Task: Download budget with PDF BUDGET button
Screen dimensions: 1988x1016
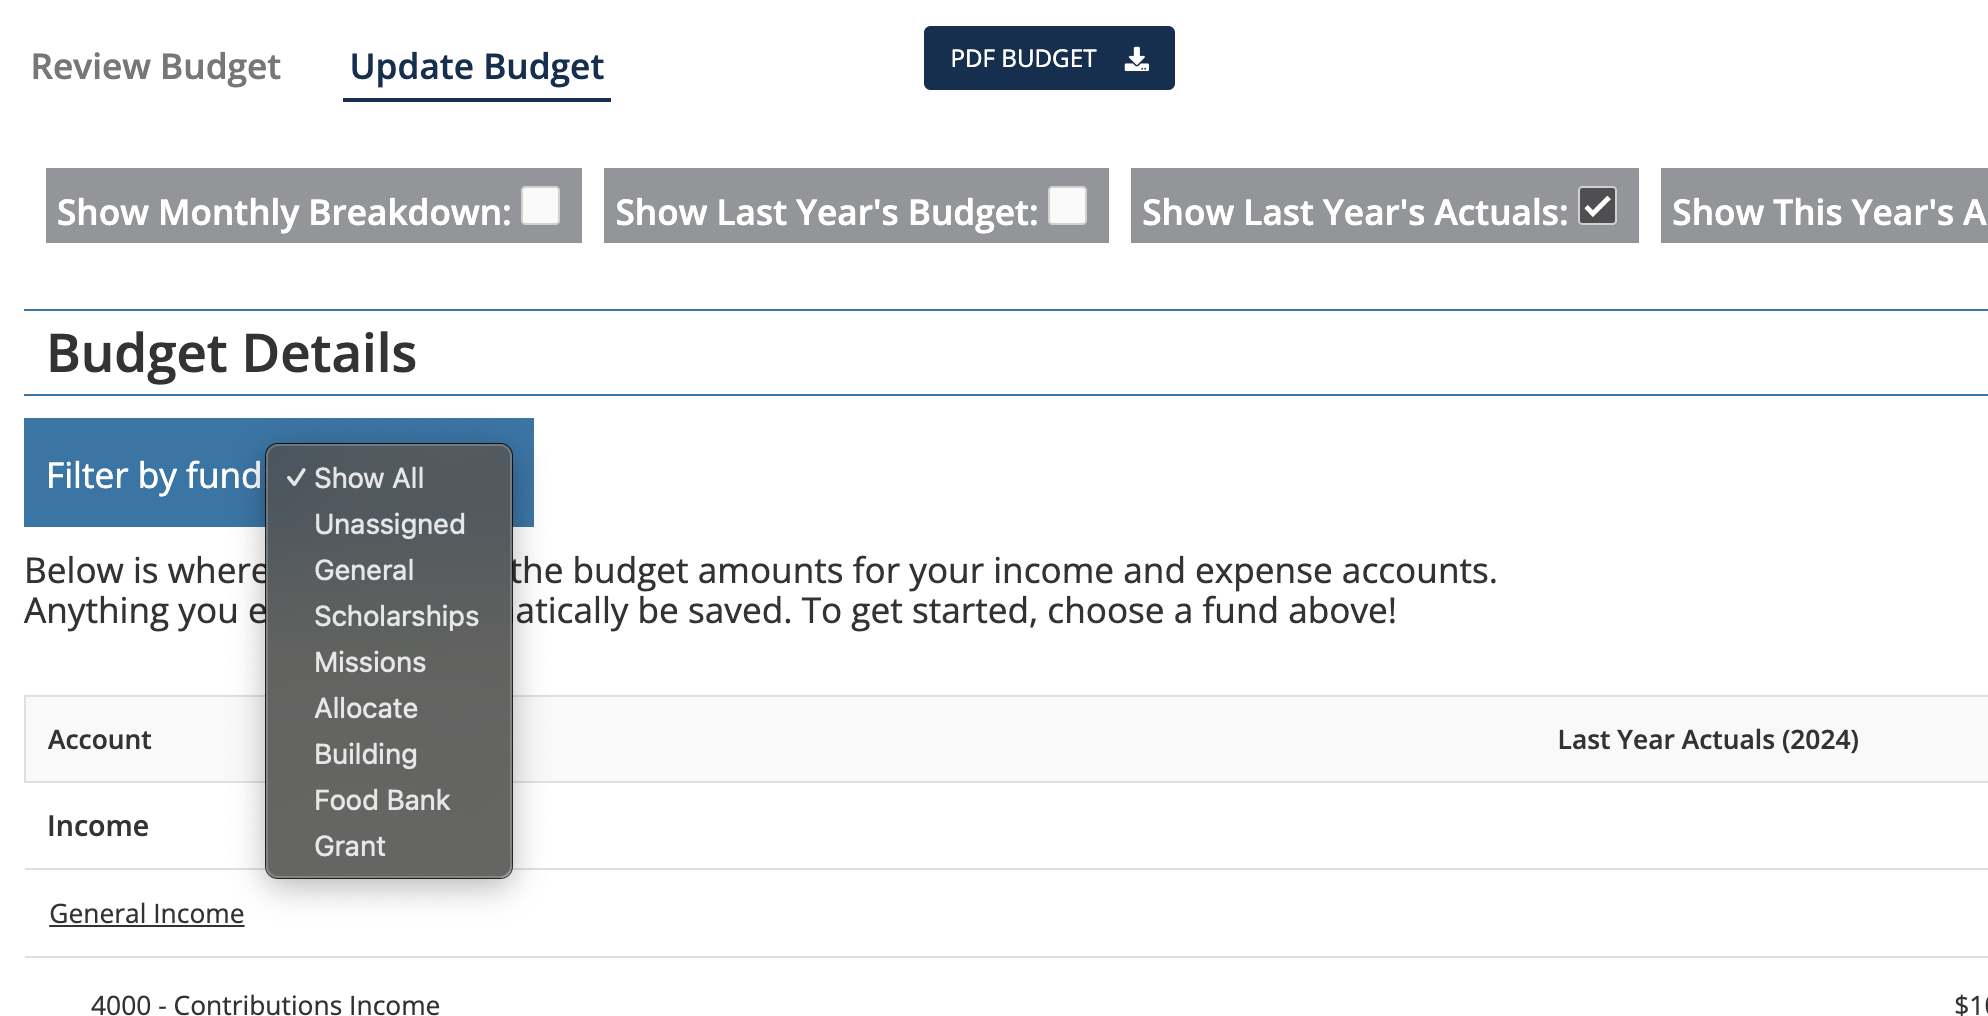Action: 1049,58
